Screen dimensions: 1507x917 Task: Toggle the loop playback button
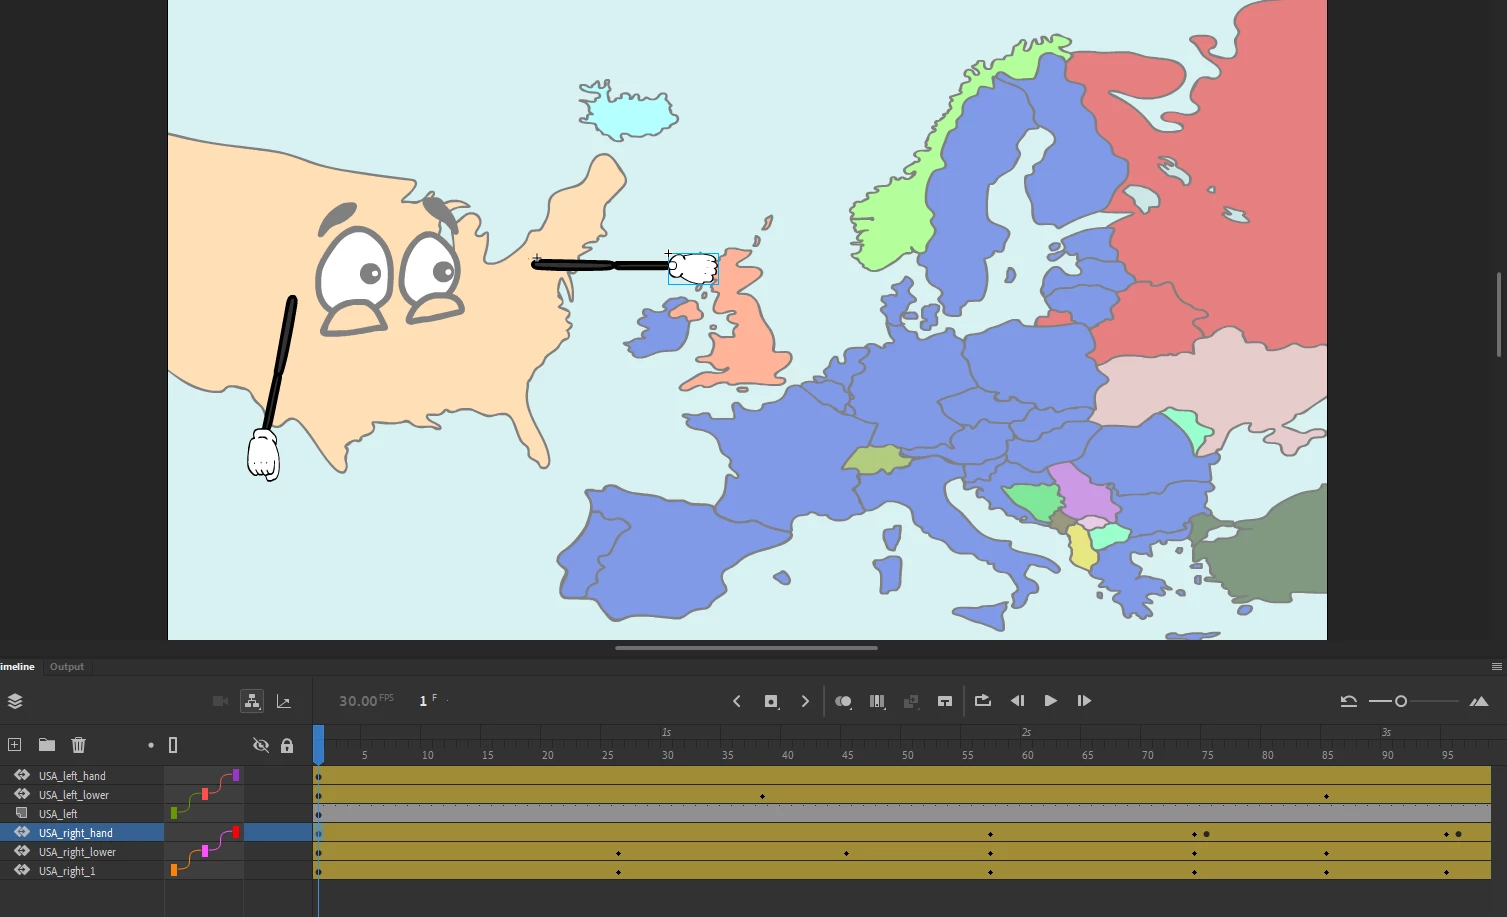tap(983, 701)
